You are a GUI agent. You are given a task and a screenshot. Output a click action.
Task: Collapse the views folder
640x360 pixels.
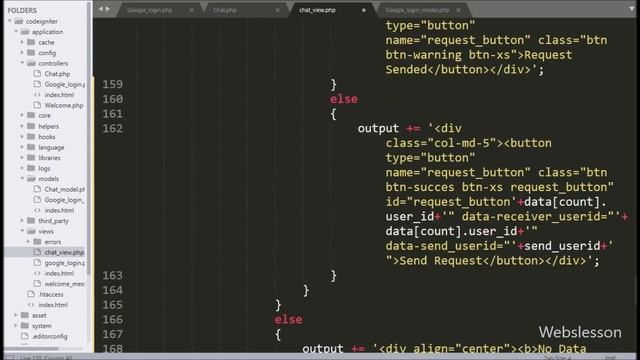point(22,231)
